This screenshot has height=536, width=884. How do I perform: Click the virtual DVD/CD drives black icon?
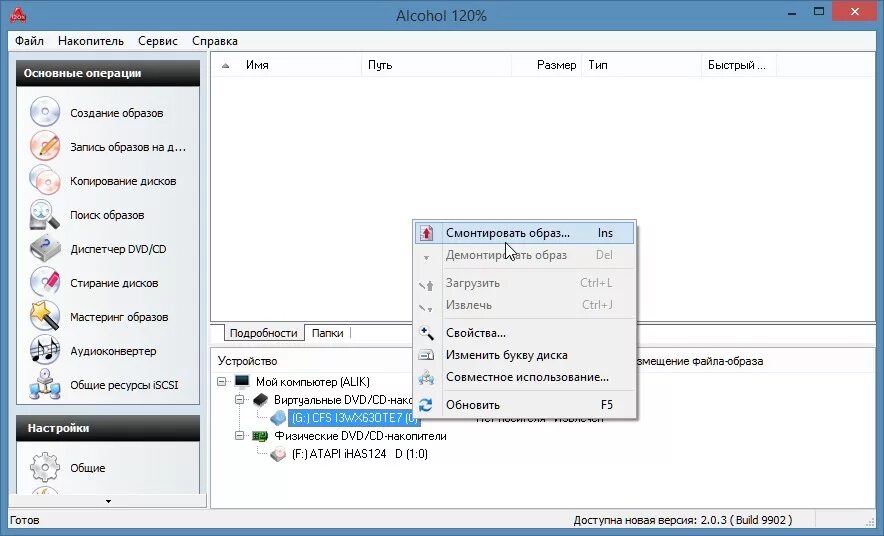pyautogui.click(x=260, y=400)
